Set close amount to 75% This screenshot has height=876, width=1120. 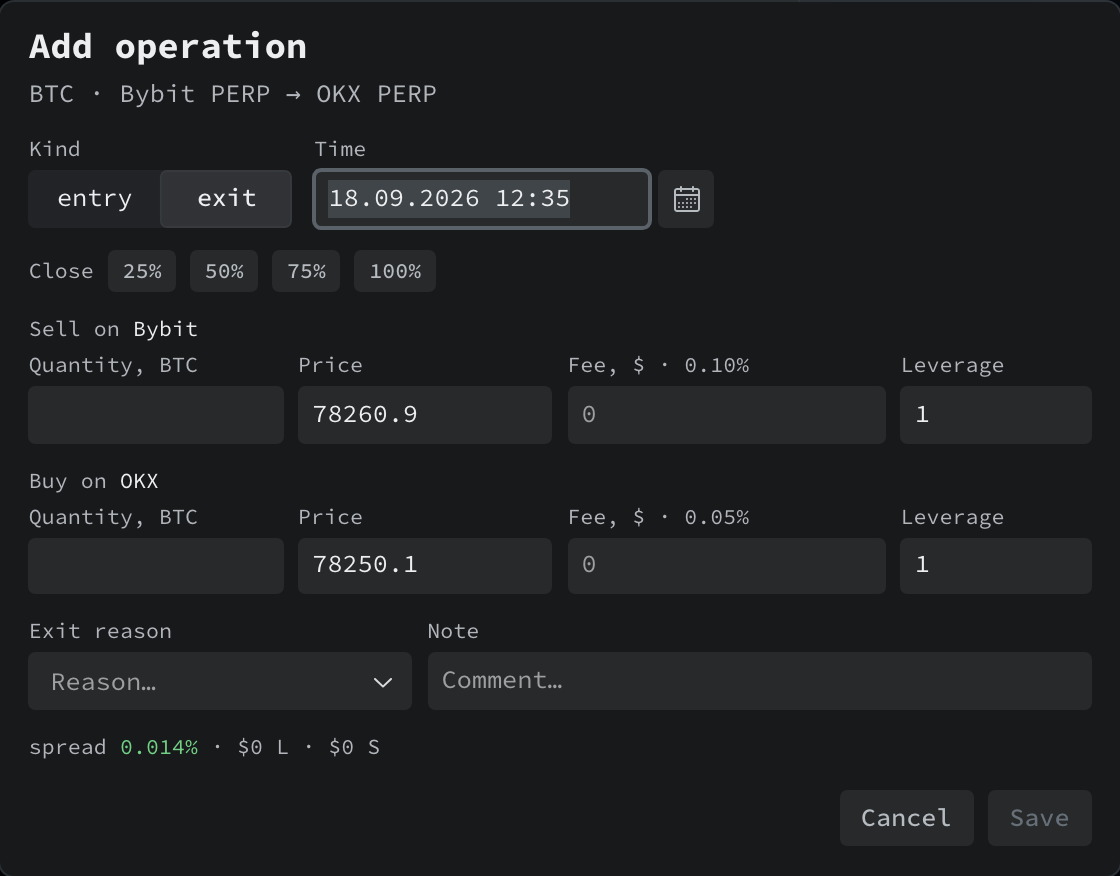point(306,272)
